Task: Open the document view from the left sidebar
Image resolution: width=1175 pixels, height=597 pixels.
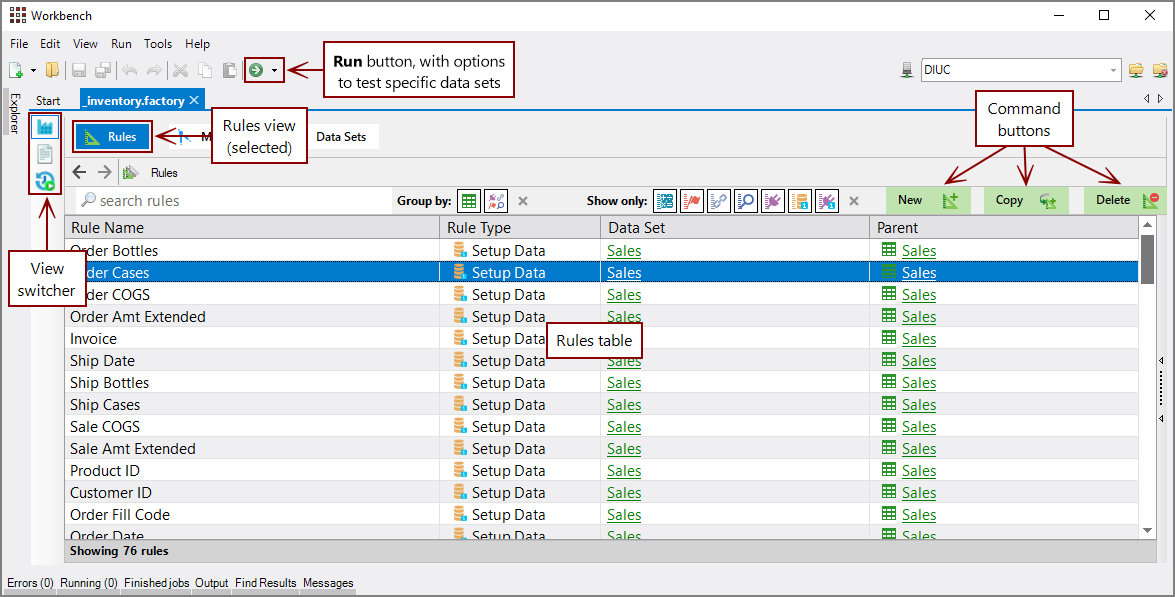Action: pos(45,154)
